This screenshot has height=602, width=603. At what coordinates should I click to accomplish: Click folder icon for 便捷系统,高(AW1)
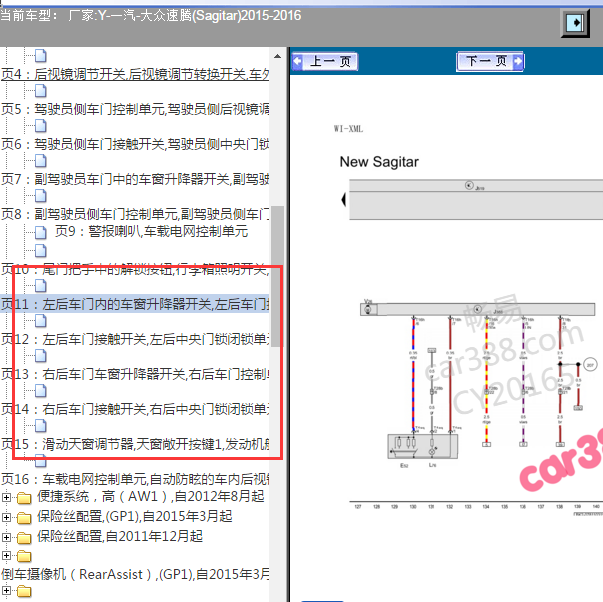click(24, 498)
